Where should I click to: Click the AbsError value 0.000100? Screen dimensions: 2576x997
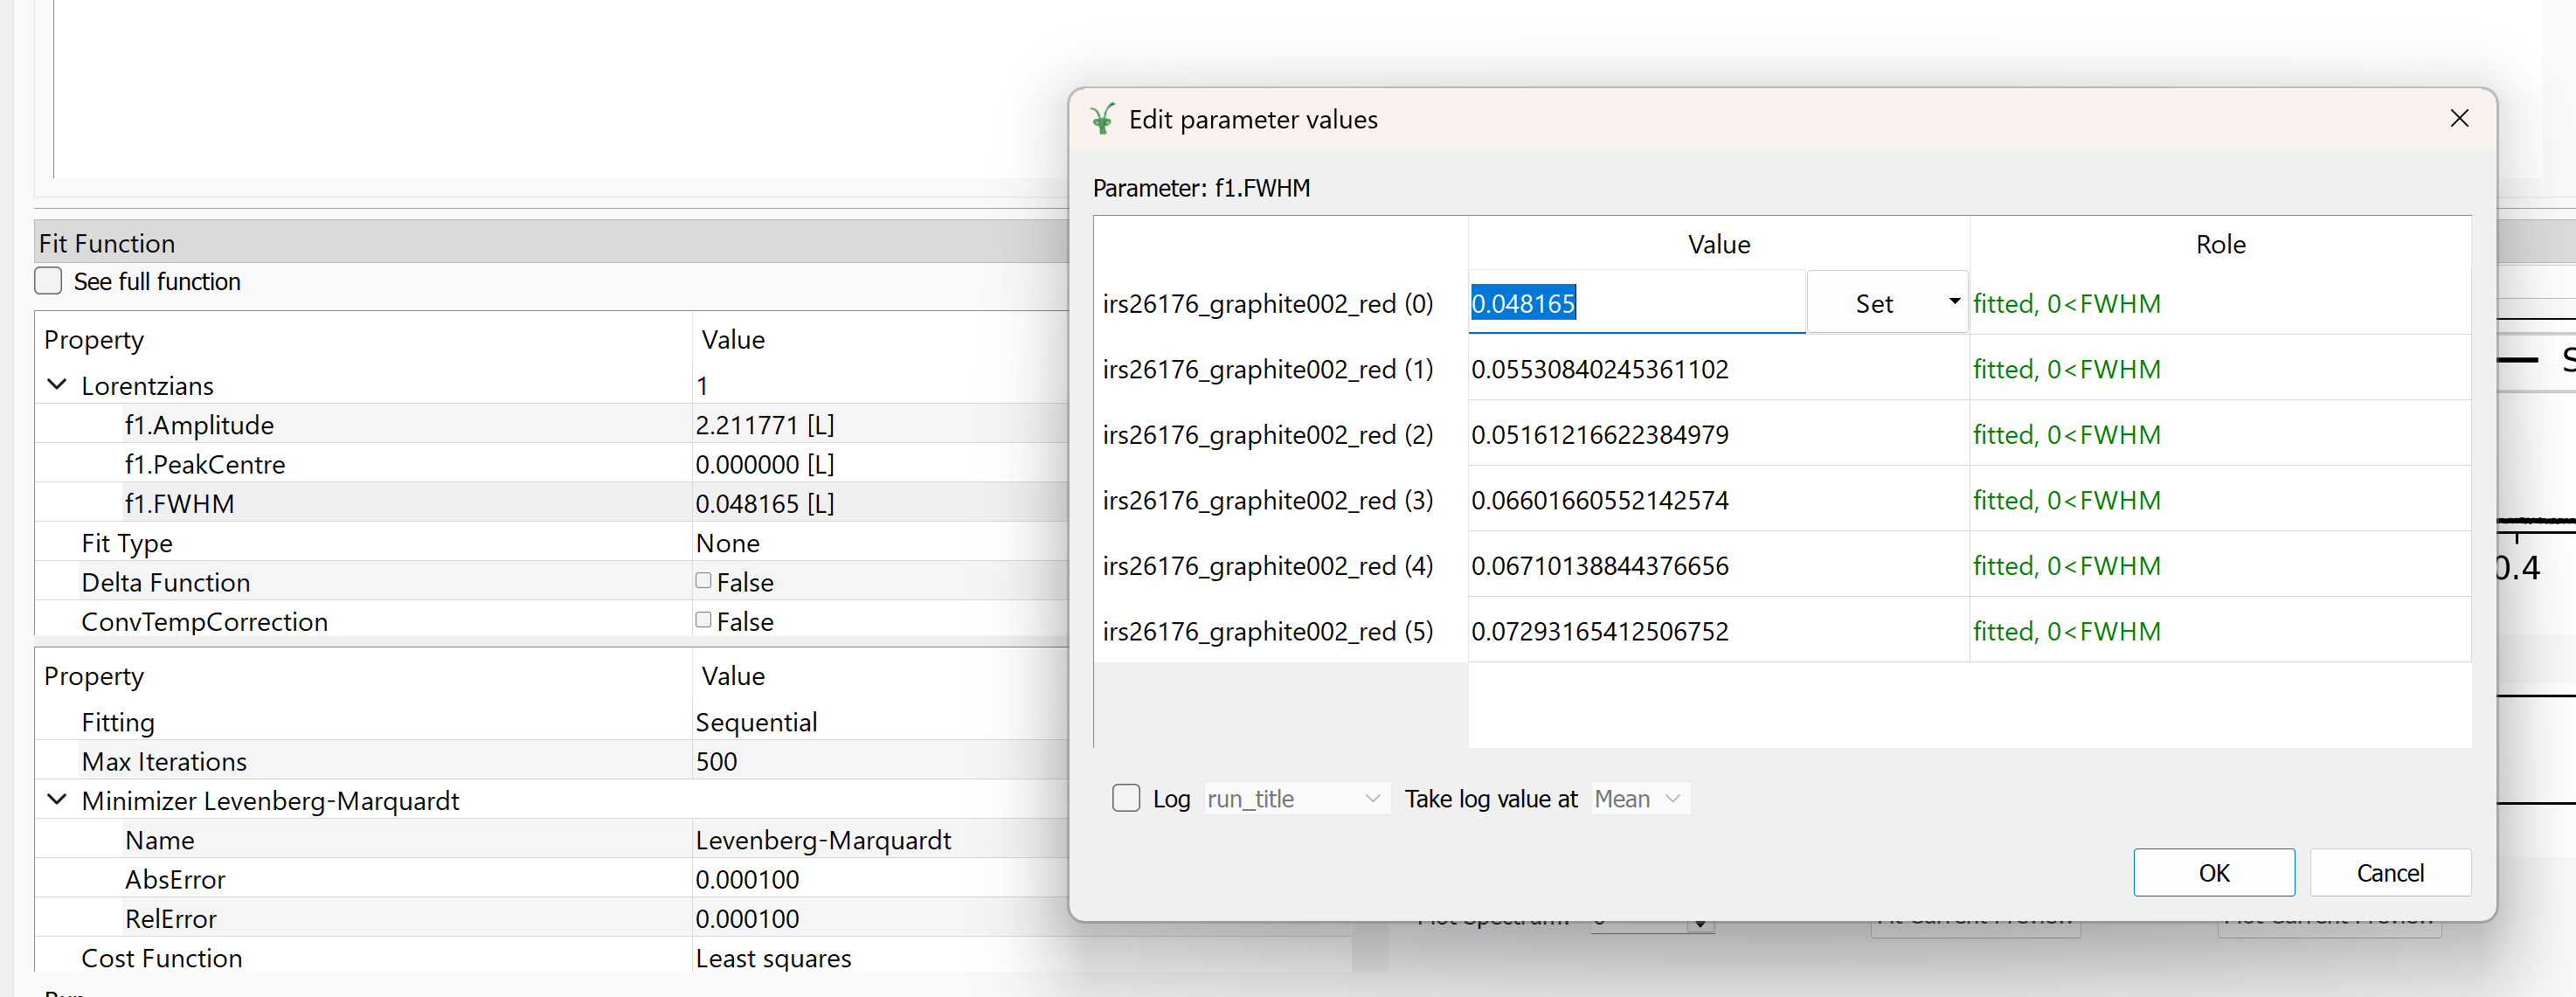(747, 879)
